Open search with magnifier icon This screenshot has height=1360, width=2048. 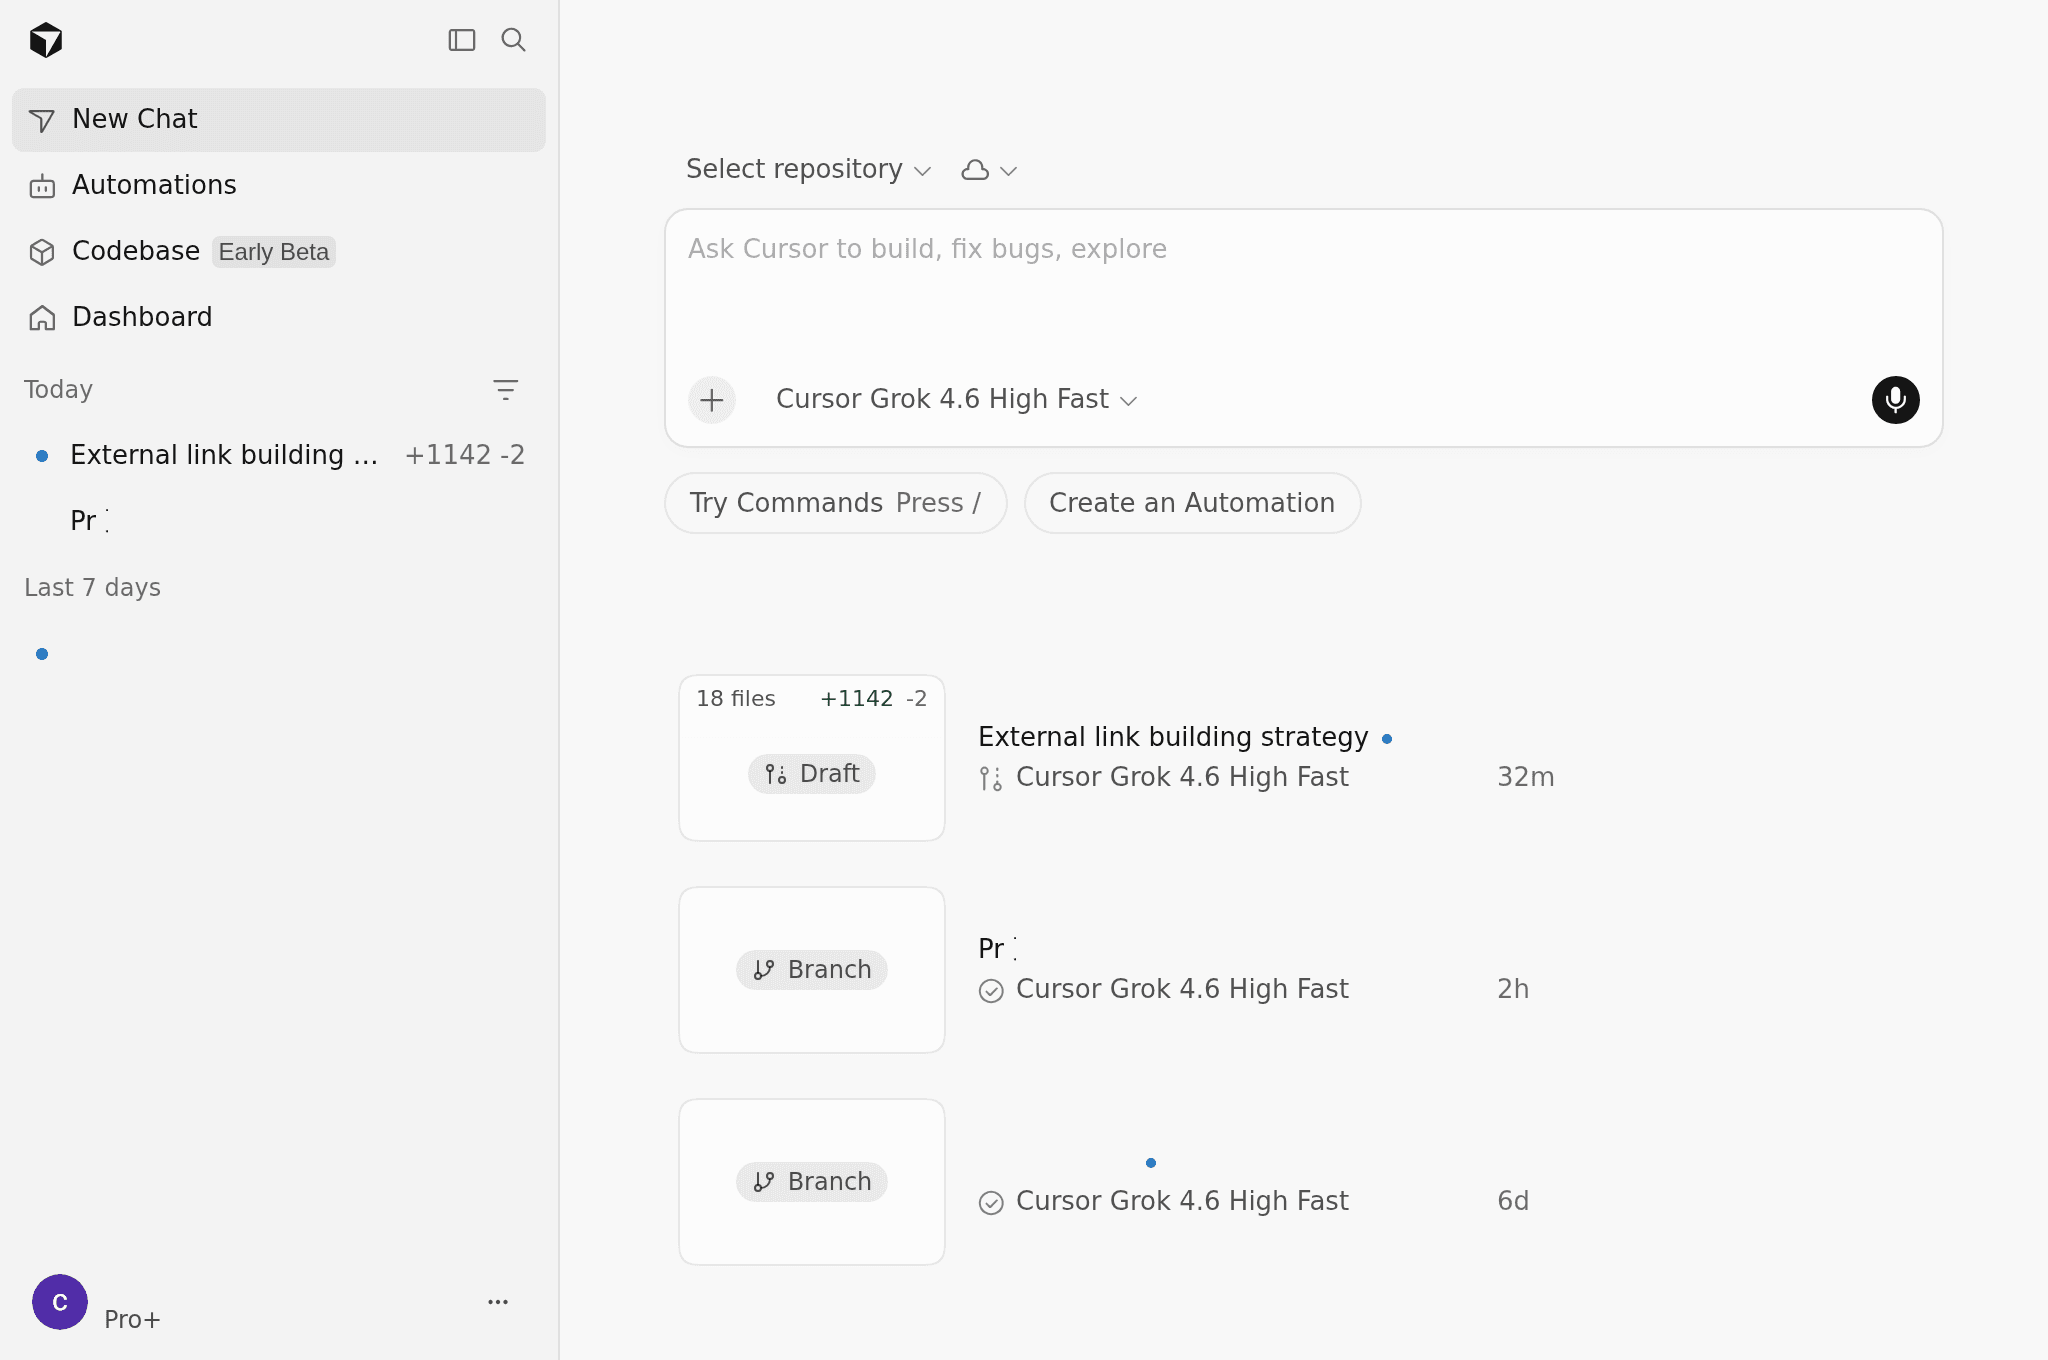tap(513, 40)
